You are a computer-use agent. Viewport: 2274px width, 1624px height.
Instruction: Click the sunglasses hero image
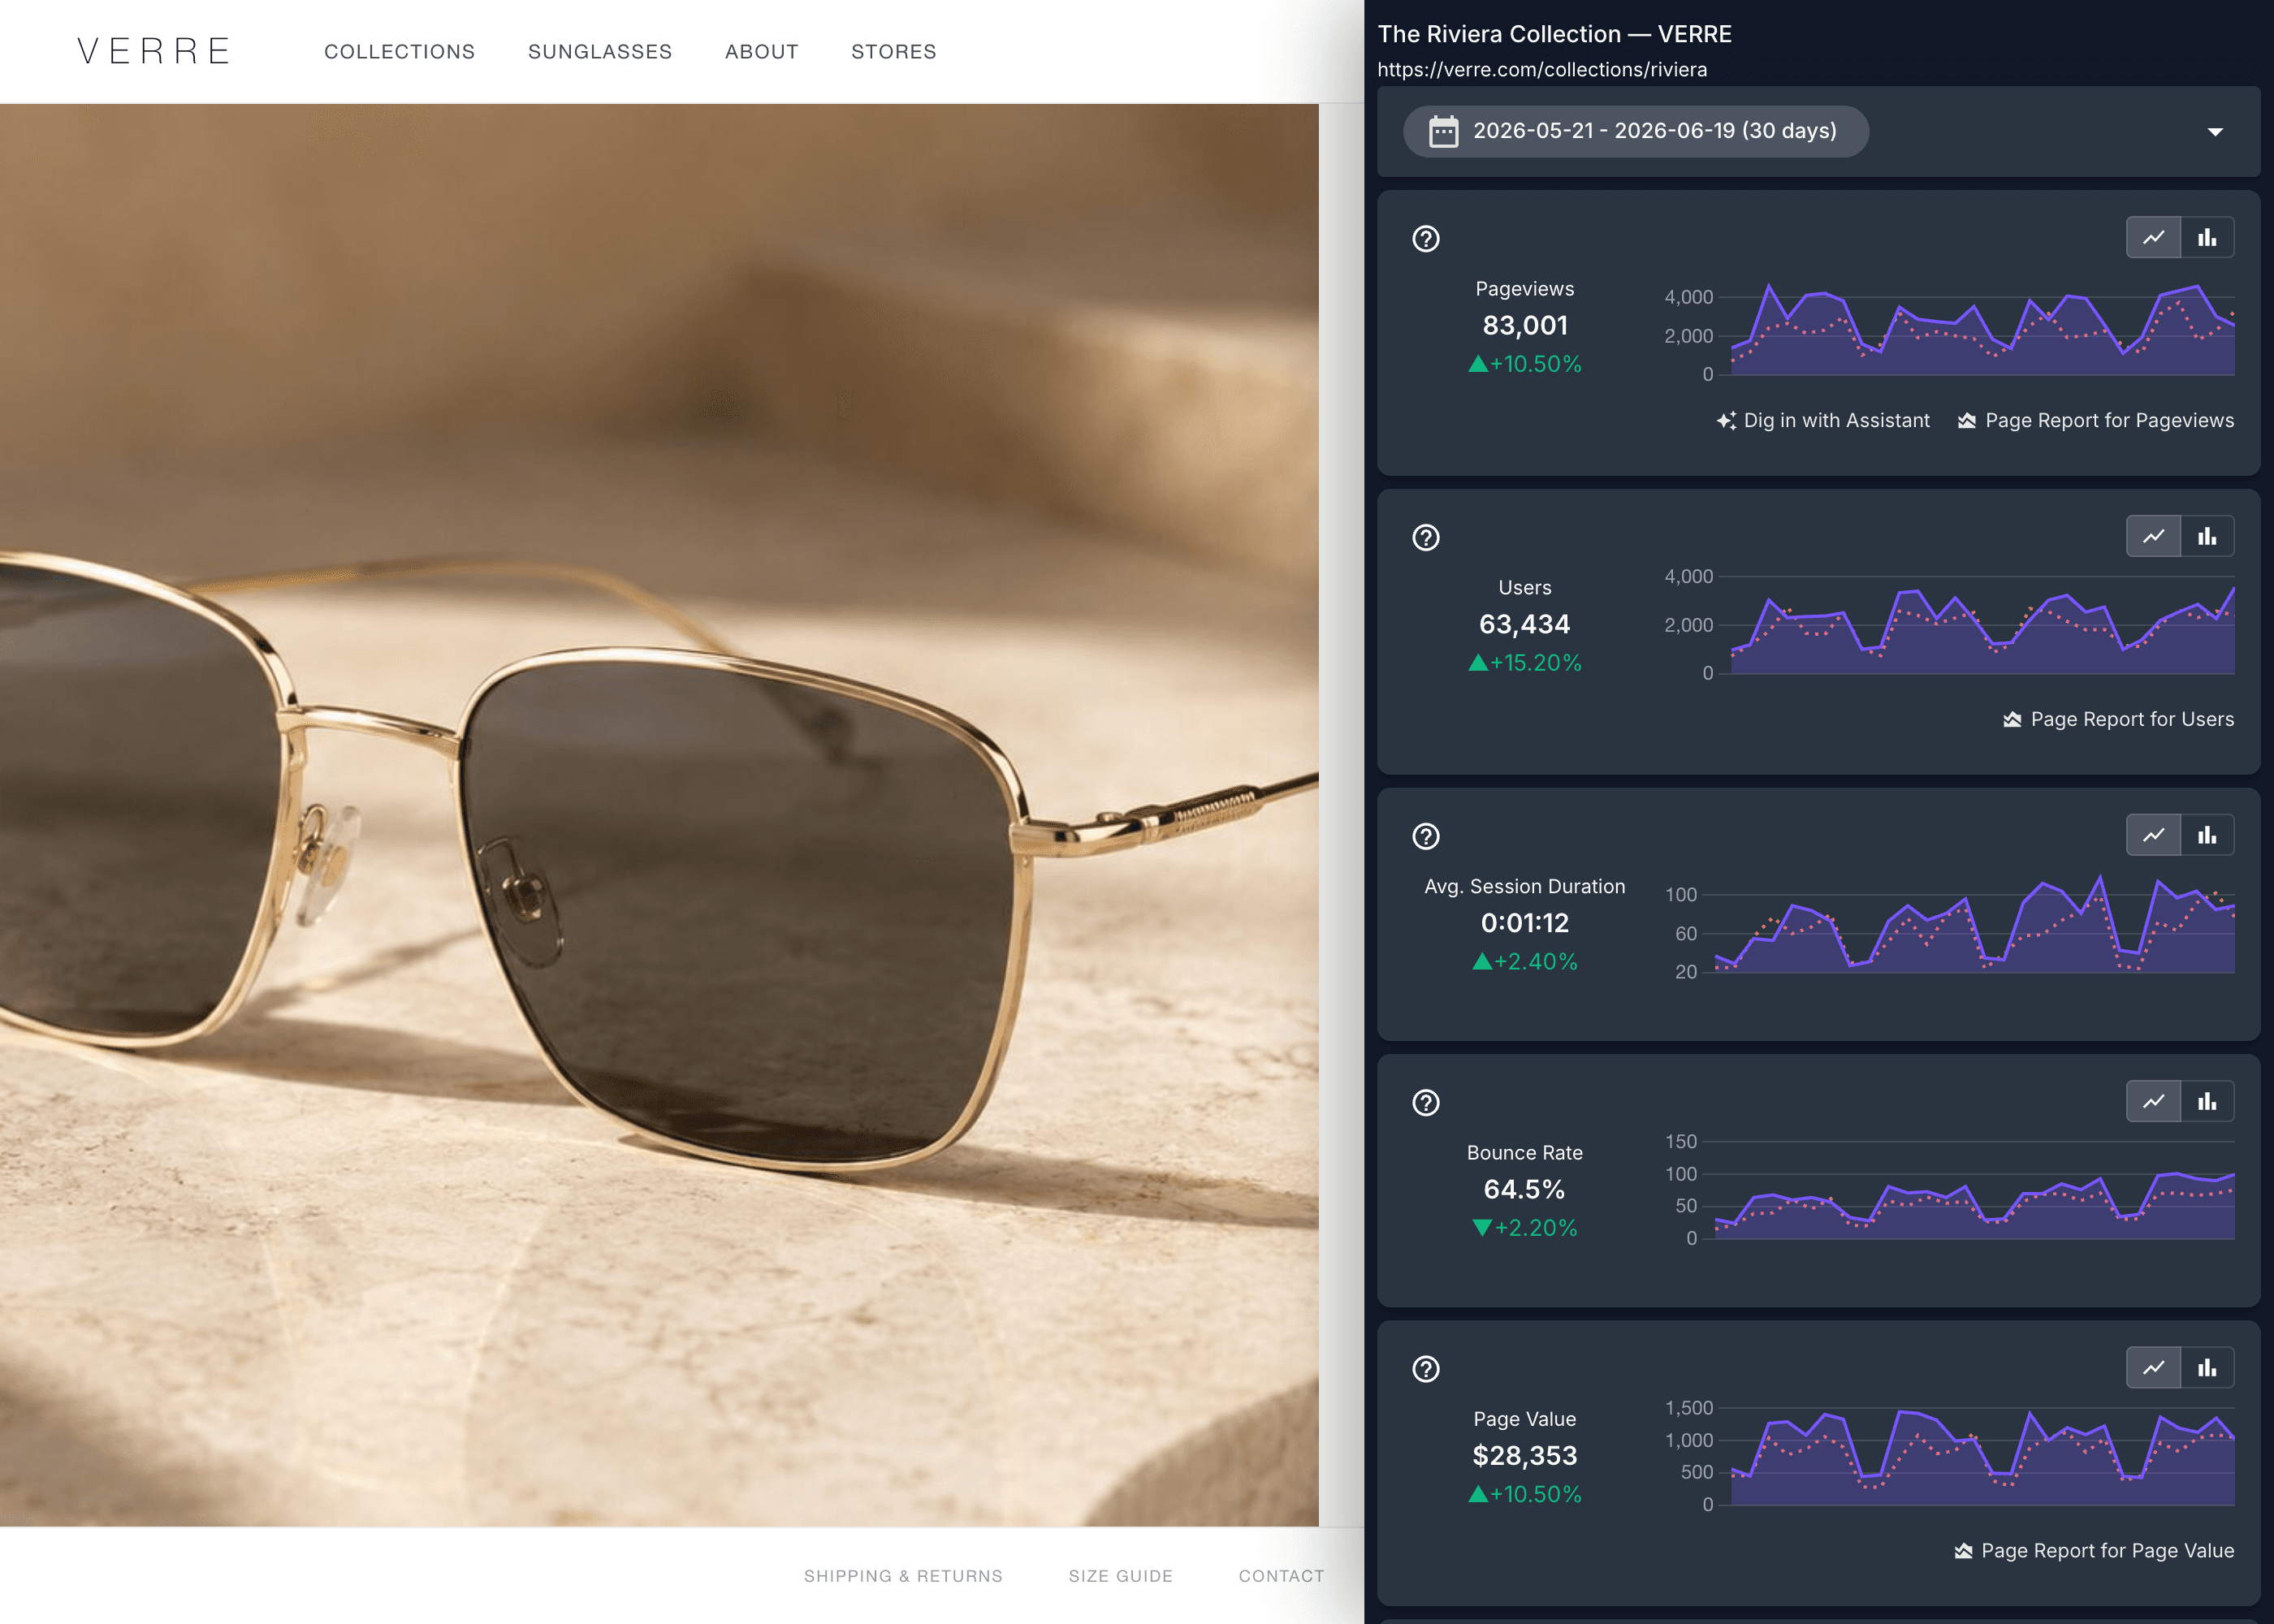pyautogui.click(x=659, y=815)
